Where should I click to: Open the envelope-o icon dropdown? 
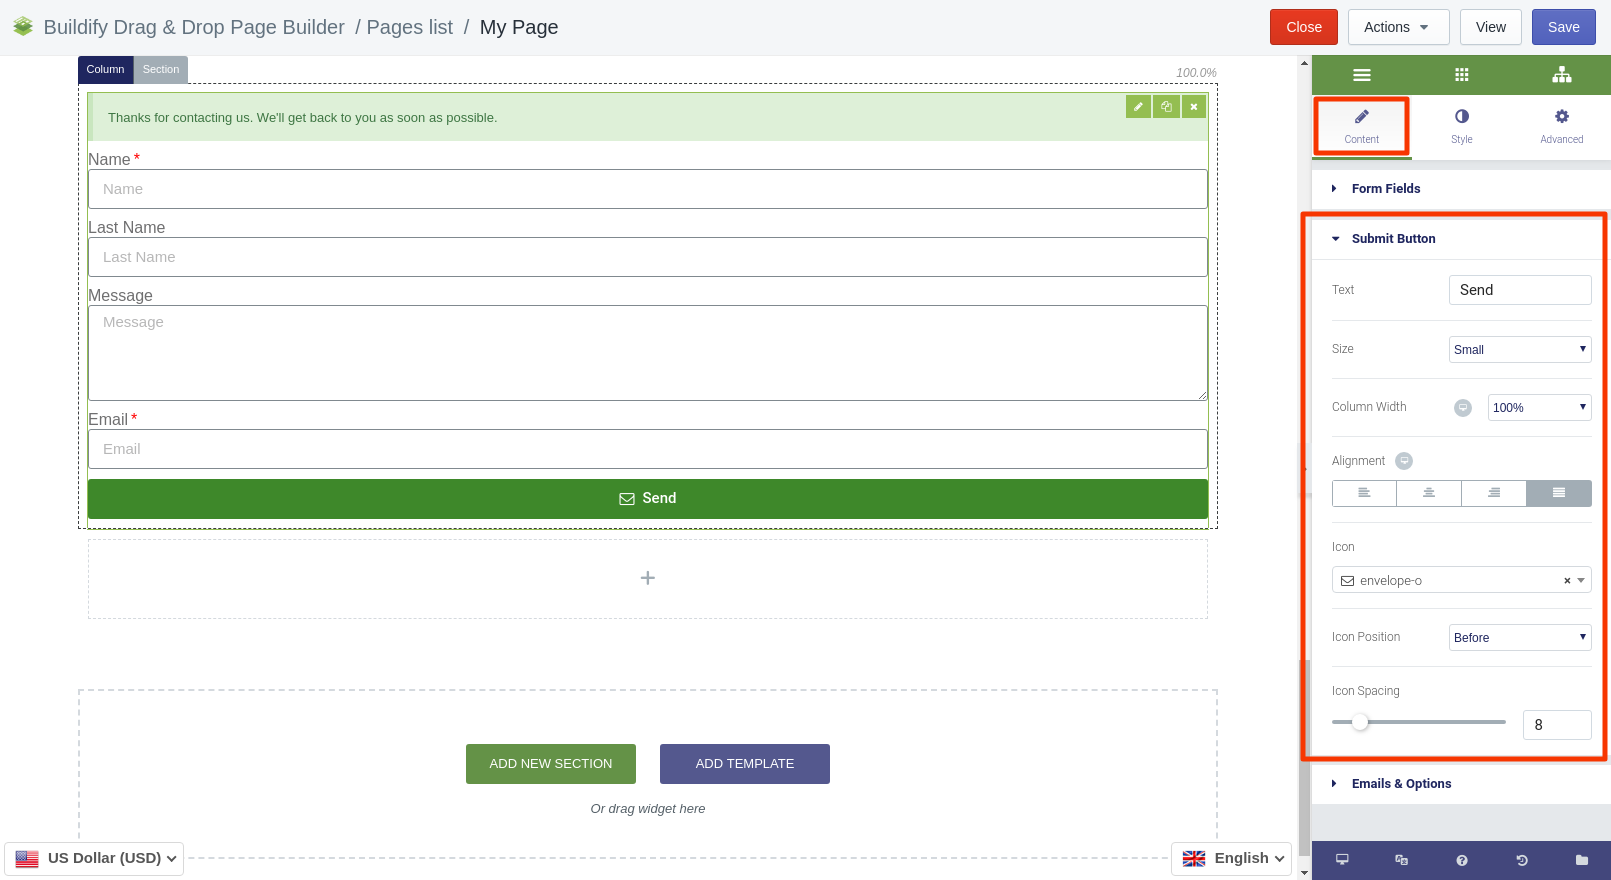[1461, 580]
